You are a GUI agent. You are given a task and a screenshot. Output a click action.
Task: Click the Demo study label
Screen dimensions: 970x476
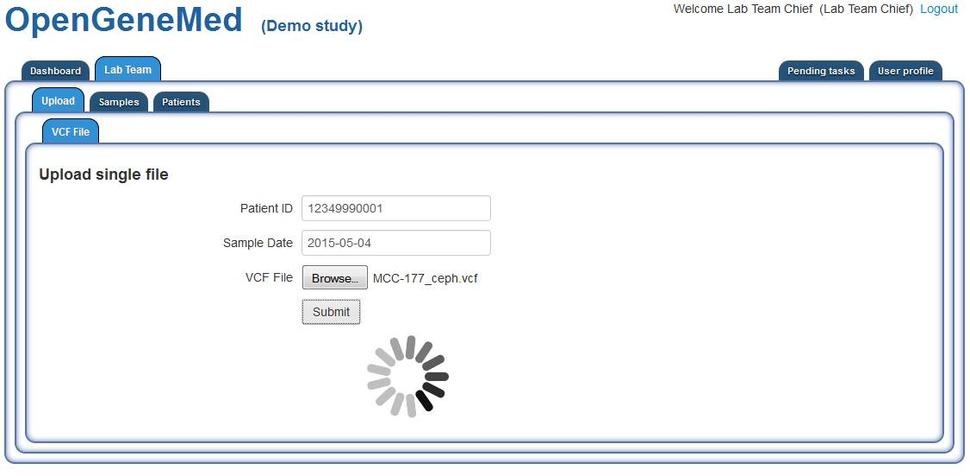point(312,26)
